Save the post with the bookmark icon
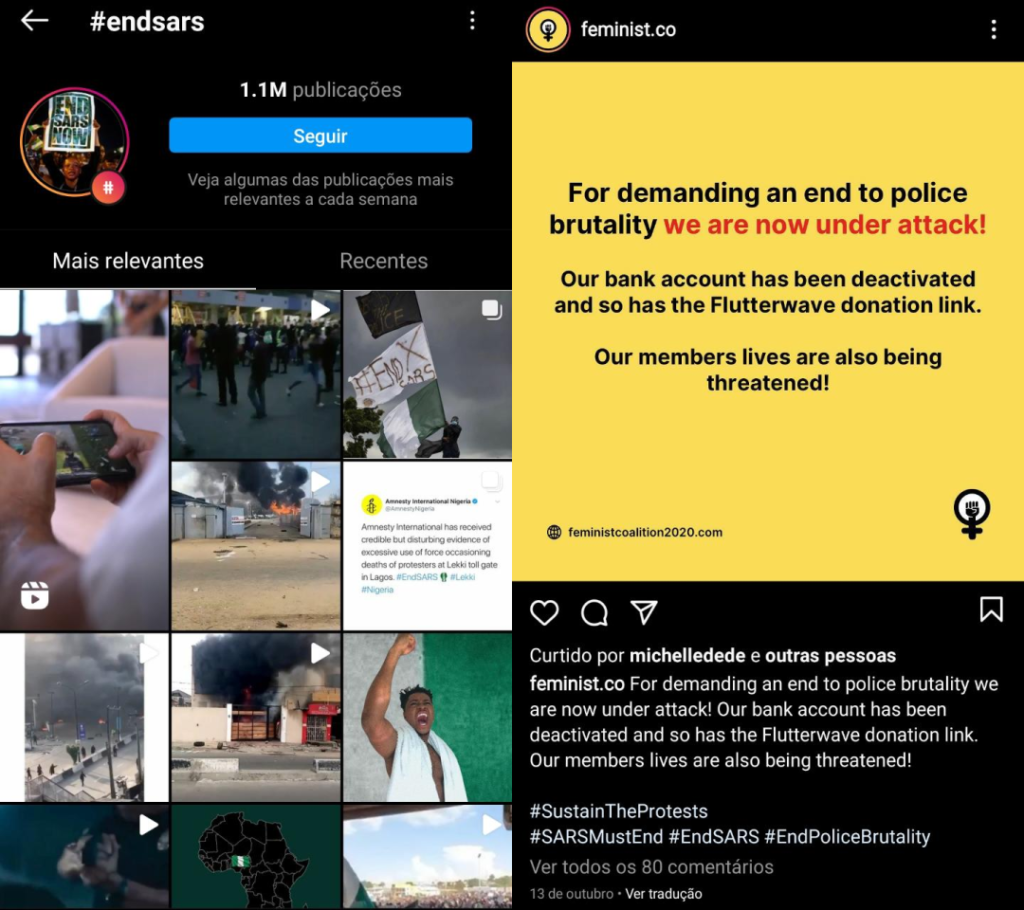This screenshot has height=910, width=1024. click(991, 609)
